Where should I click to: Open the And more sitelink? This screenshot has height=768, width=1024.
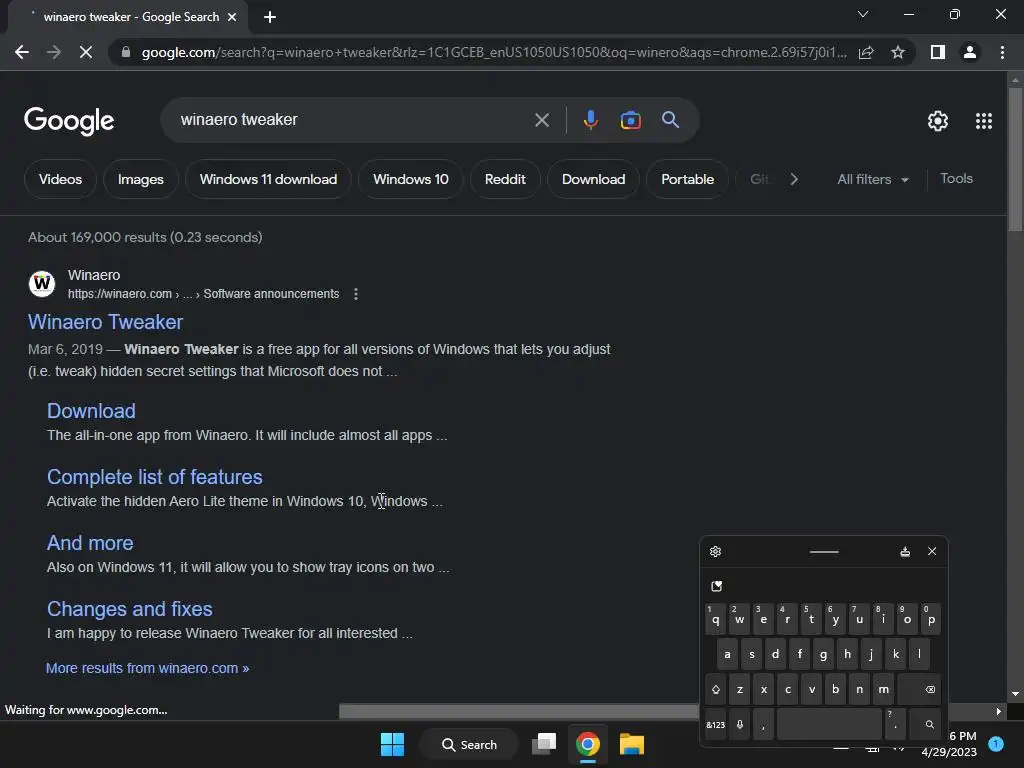(x=90, y=543)
